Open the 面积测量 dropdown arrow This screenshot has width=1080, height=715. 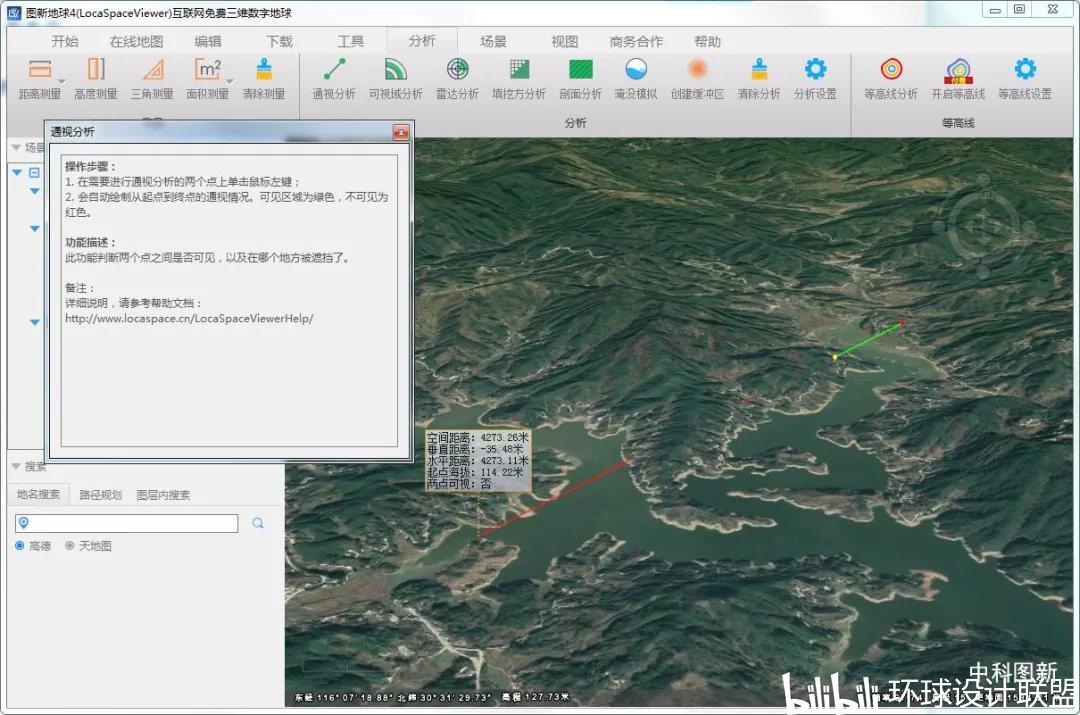pyautogui.click(x=230, y=81)
